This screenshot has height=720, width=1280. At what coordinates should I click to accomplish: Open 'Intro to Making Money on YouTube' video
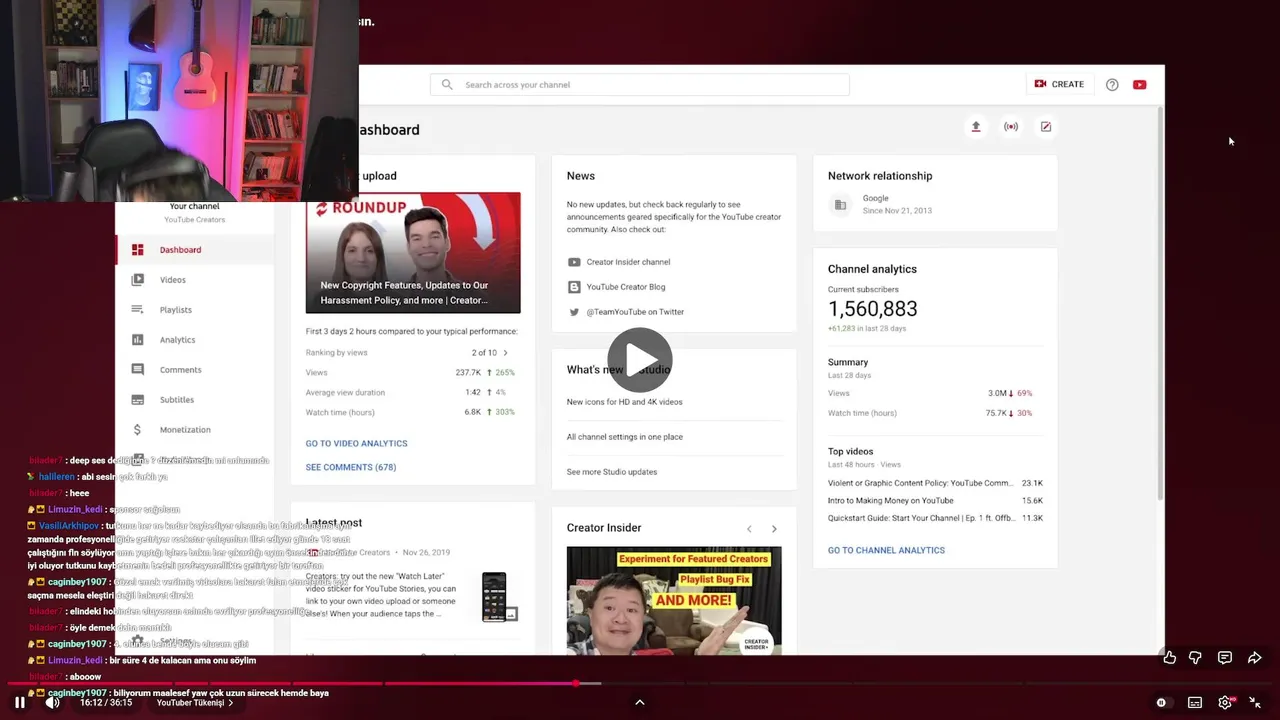tap(891, 501)
